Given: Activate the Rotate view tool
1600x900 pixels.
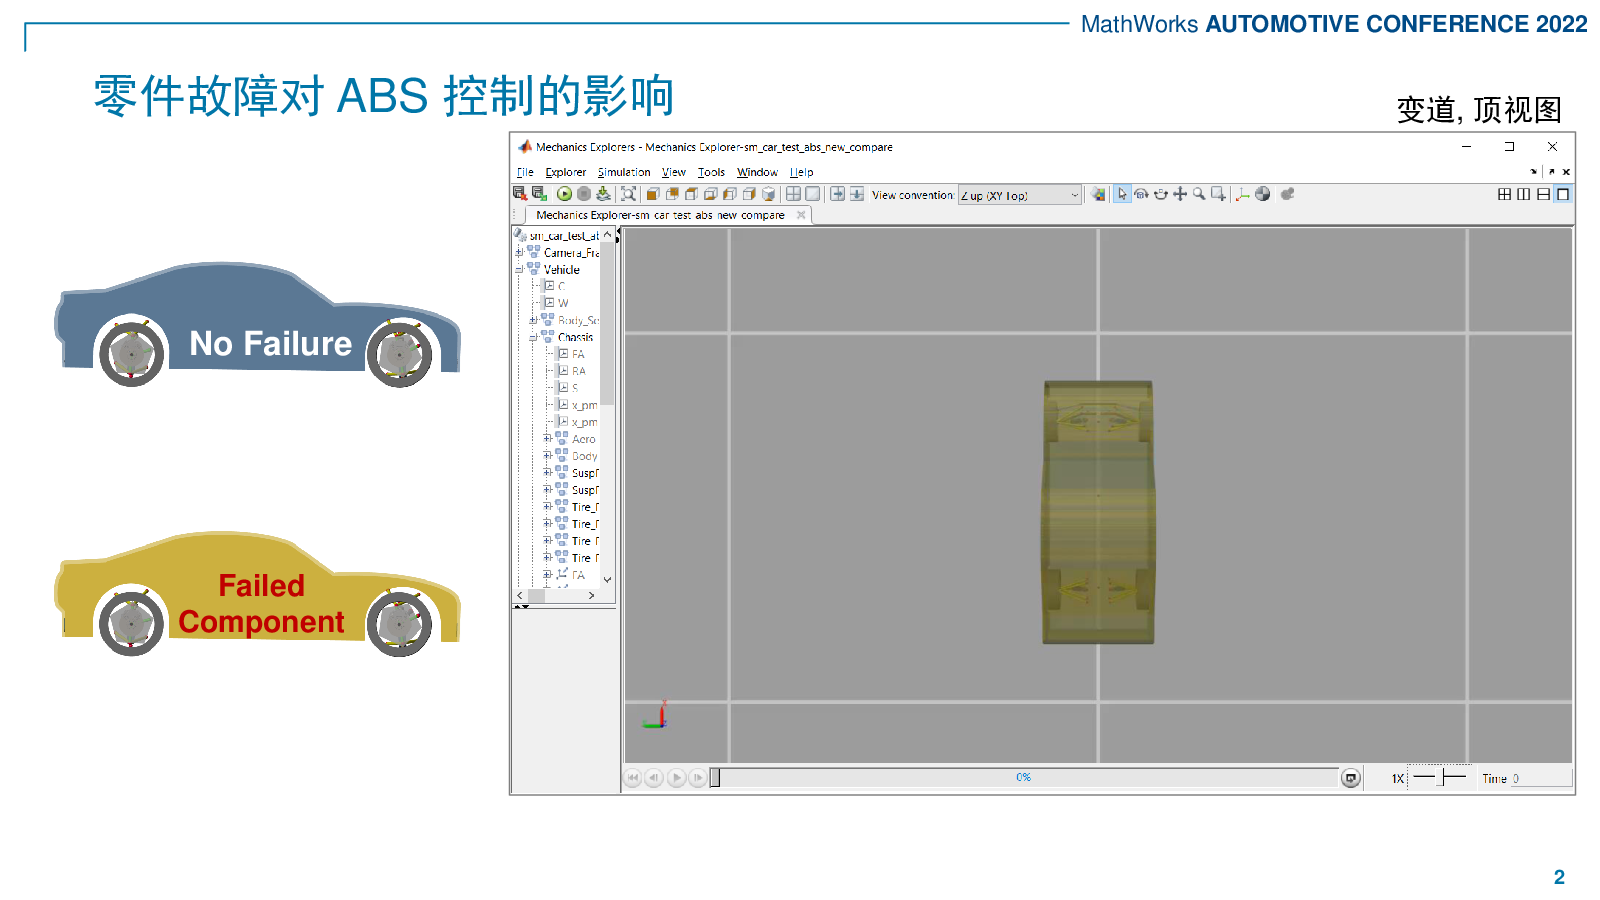Looking at the screenshot, I should [x=1141, y=194].
